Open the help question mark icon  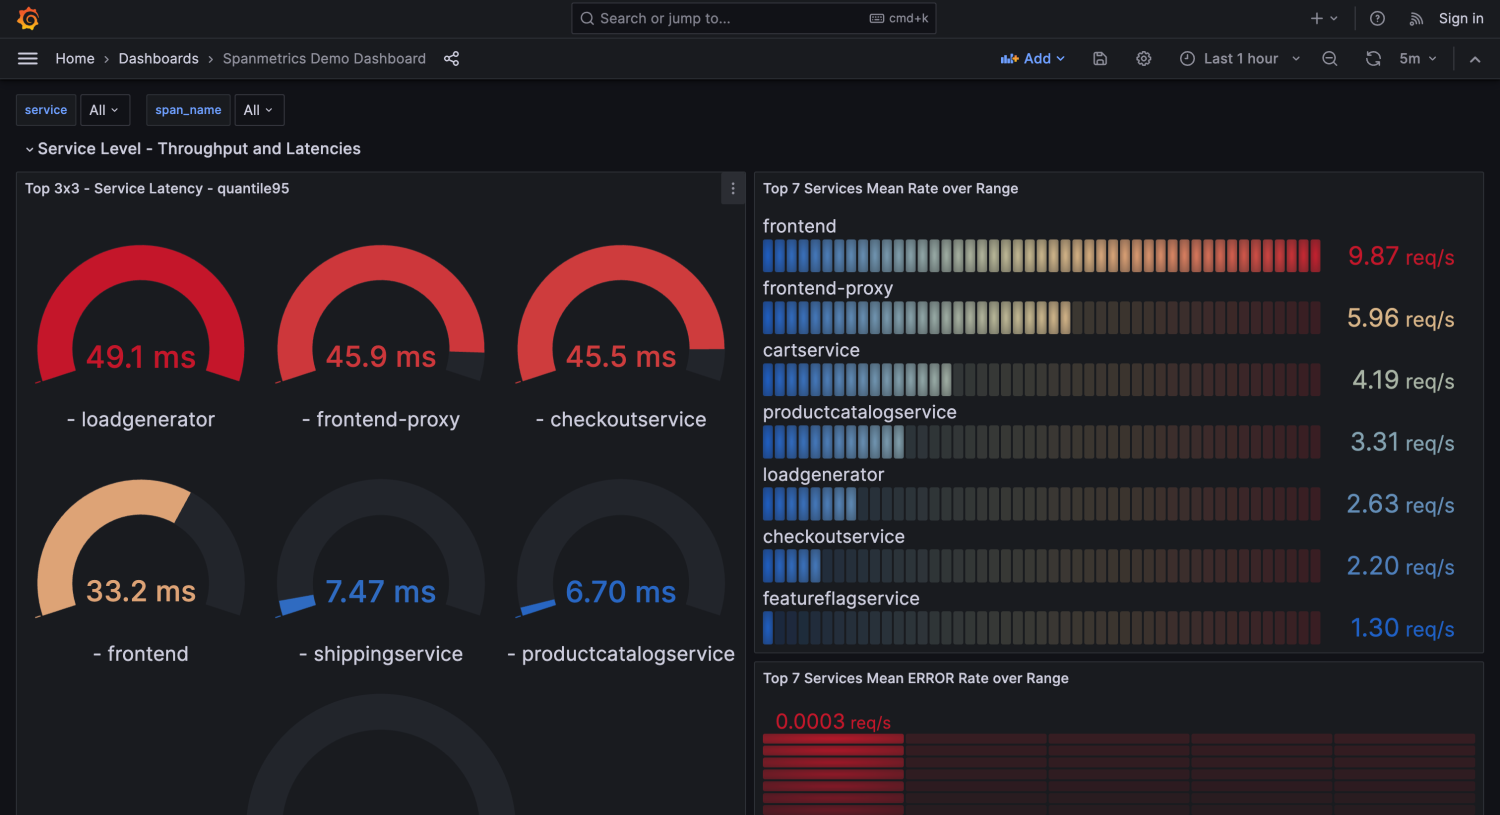[x=1377, y=19]
